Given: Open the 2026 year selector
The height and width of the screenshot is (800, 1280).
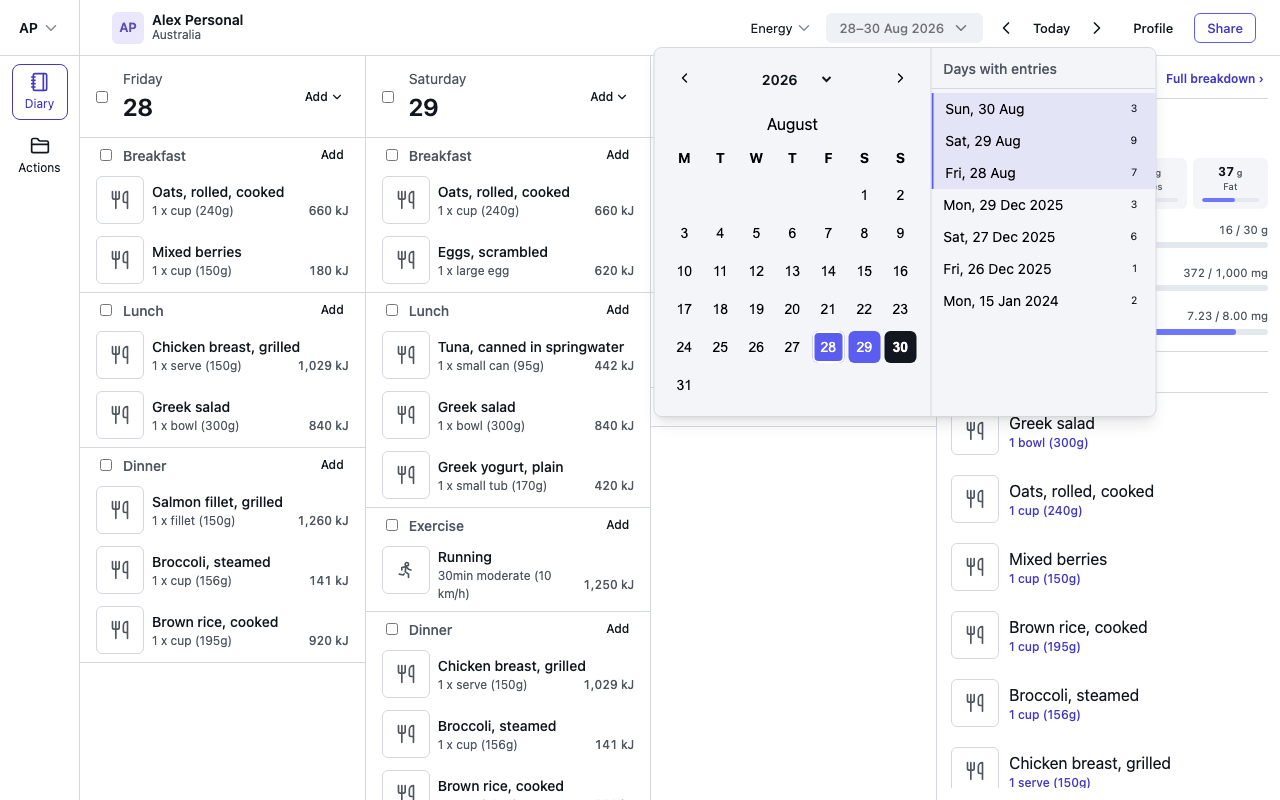Looking at the screenshot, I should [x=796, y=80].
